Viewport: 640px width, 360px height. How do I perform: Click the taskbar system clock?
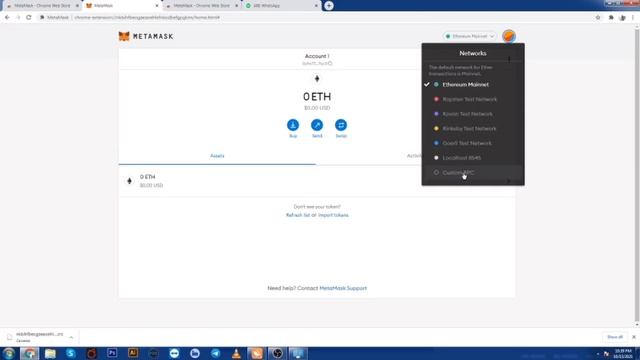click(x=623, y=353)
